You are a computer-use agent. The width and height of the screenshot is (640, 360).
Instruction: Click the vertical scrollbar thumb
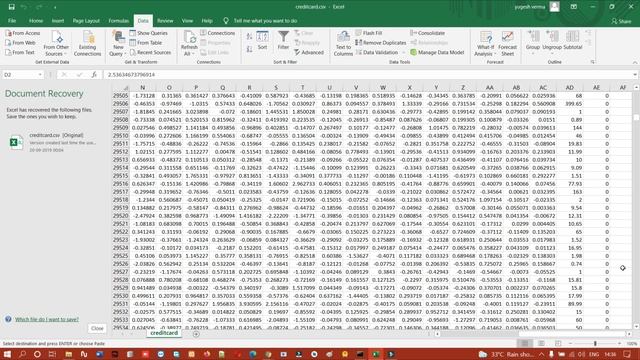[x=636, y=117]
